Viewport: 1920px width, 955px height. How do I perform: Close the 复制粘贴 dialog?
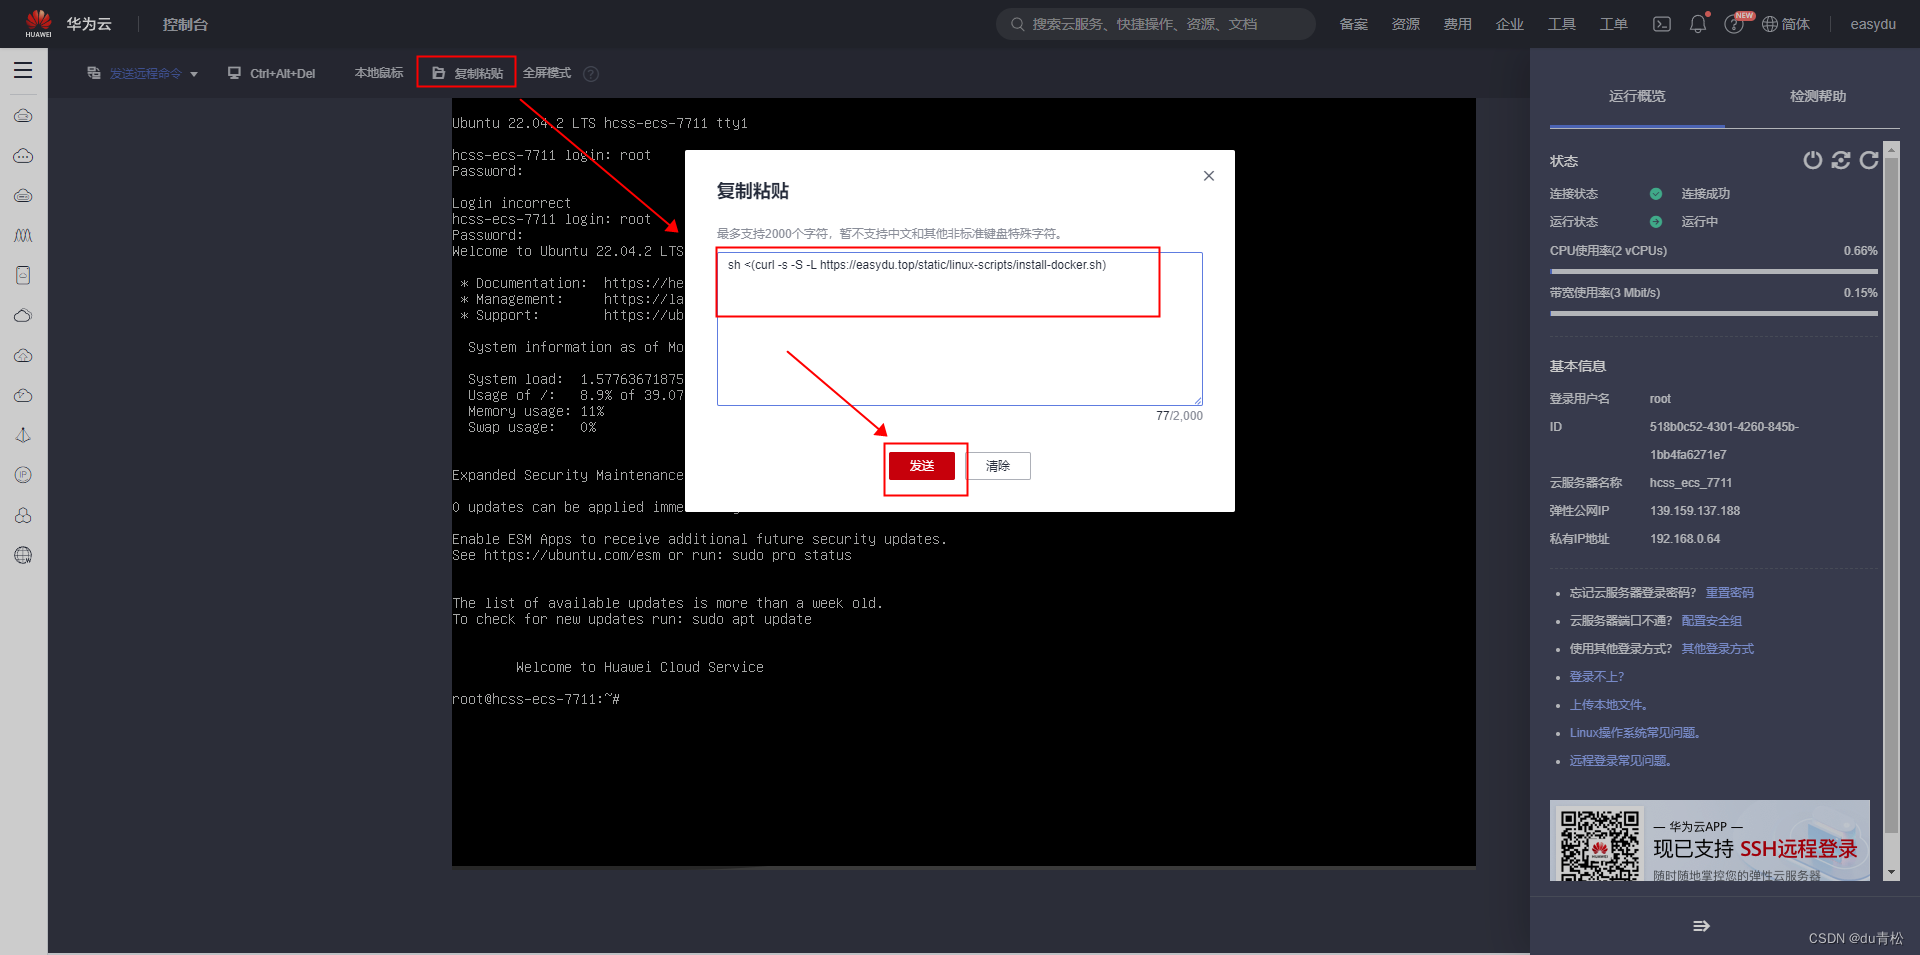coord(1209,176)
